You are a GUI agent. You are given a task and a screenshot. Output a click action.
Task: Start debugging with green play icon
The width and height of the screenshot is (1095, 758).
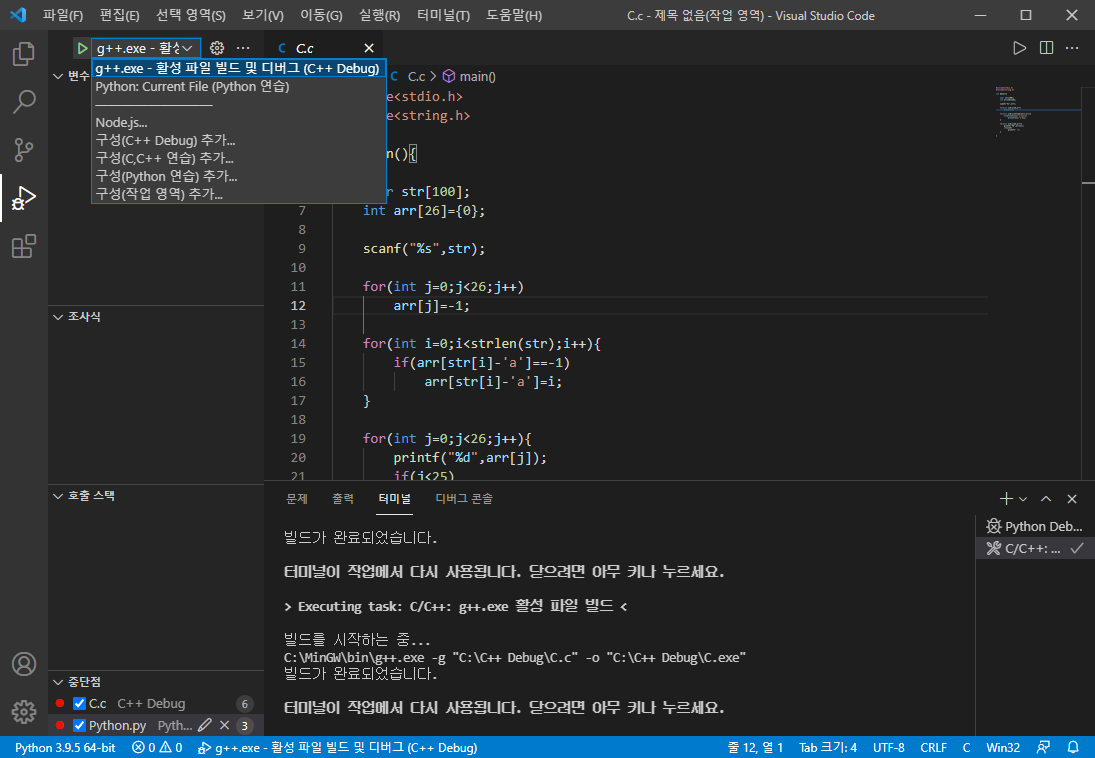82,48
